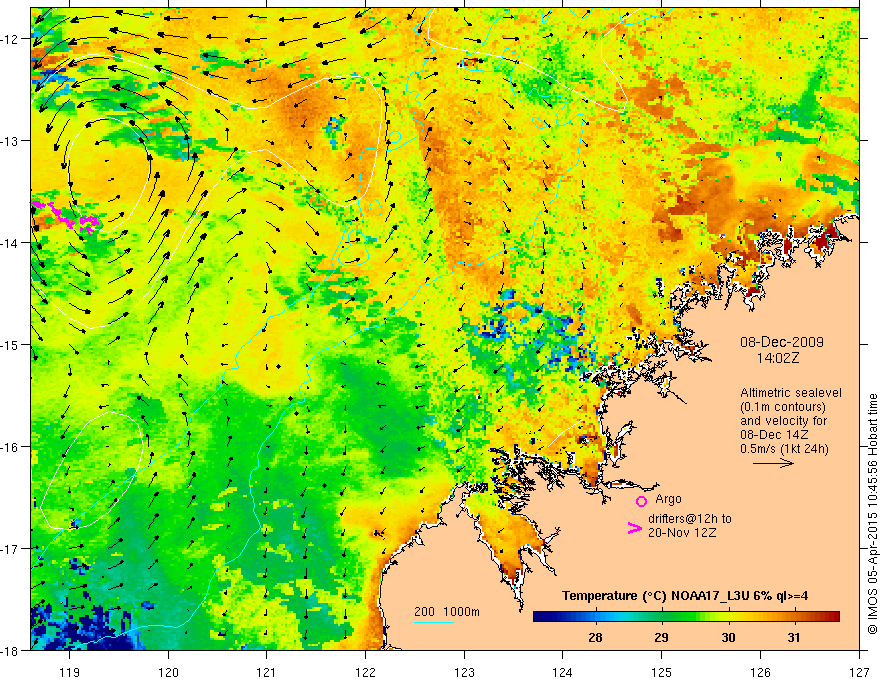Viewport: 880px width, 680px height.
Task: Click the latitude axis label -17
Action: (x=10, y=549)
